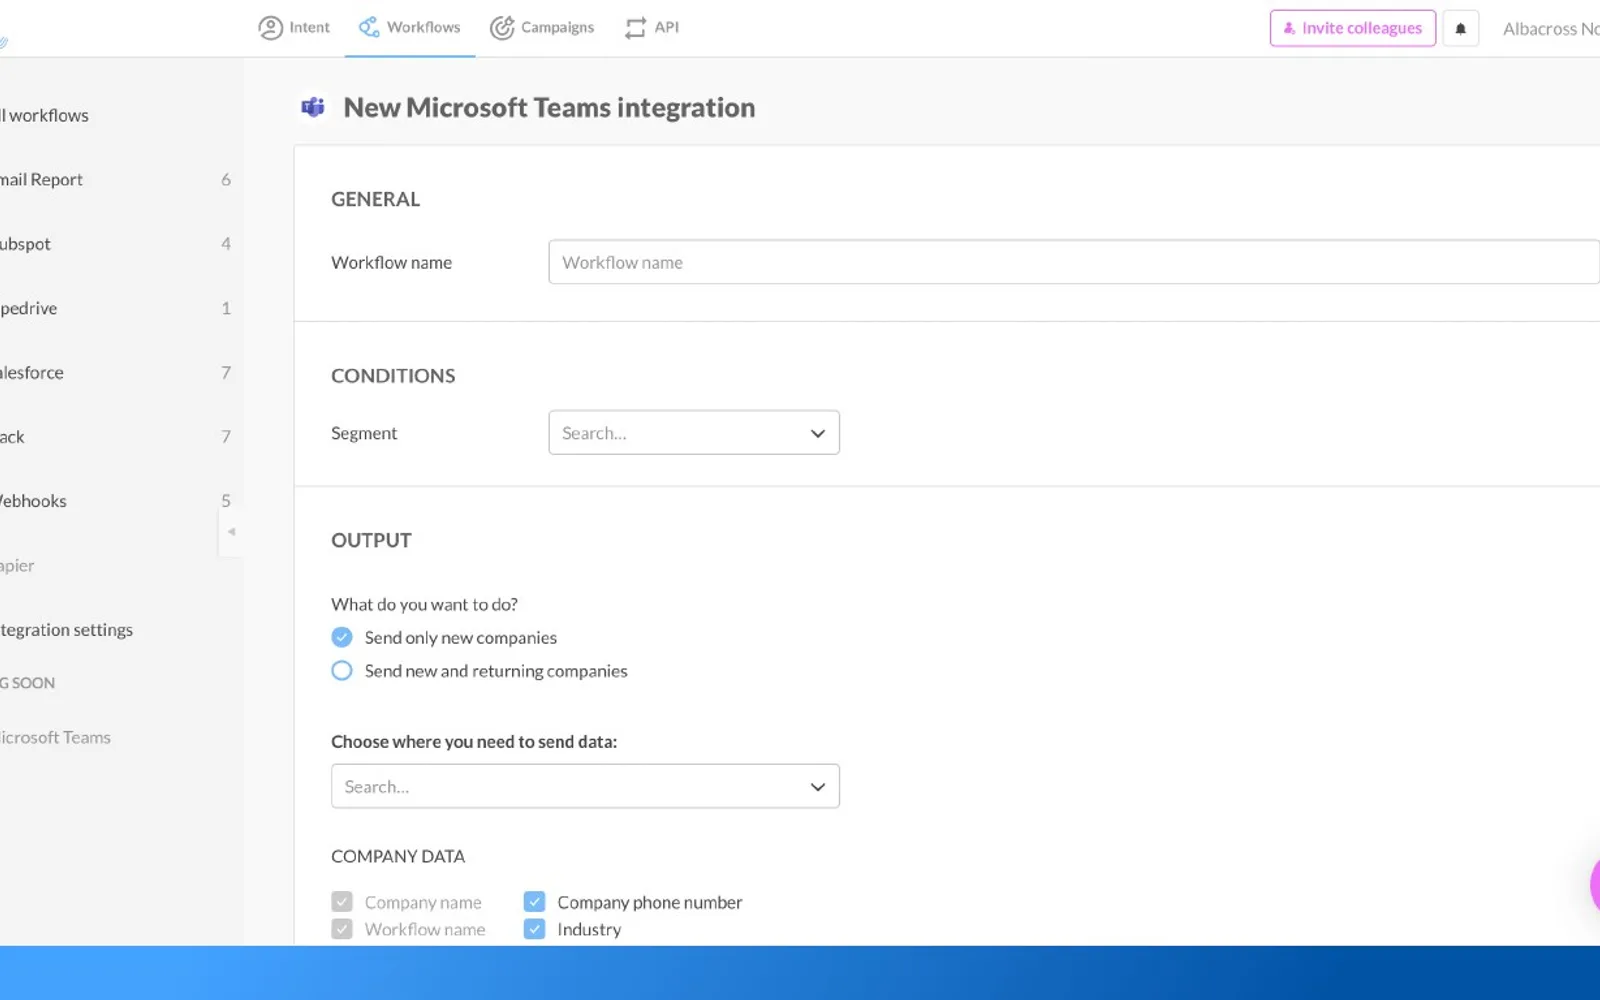This screenshot has width=1600, height=1000.
Task: Click the Microsoft Teams logo icon
Action: pyautogui.click(x=313, y=107)
